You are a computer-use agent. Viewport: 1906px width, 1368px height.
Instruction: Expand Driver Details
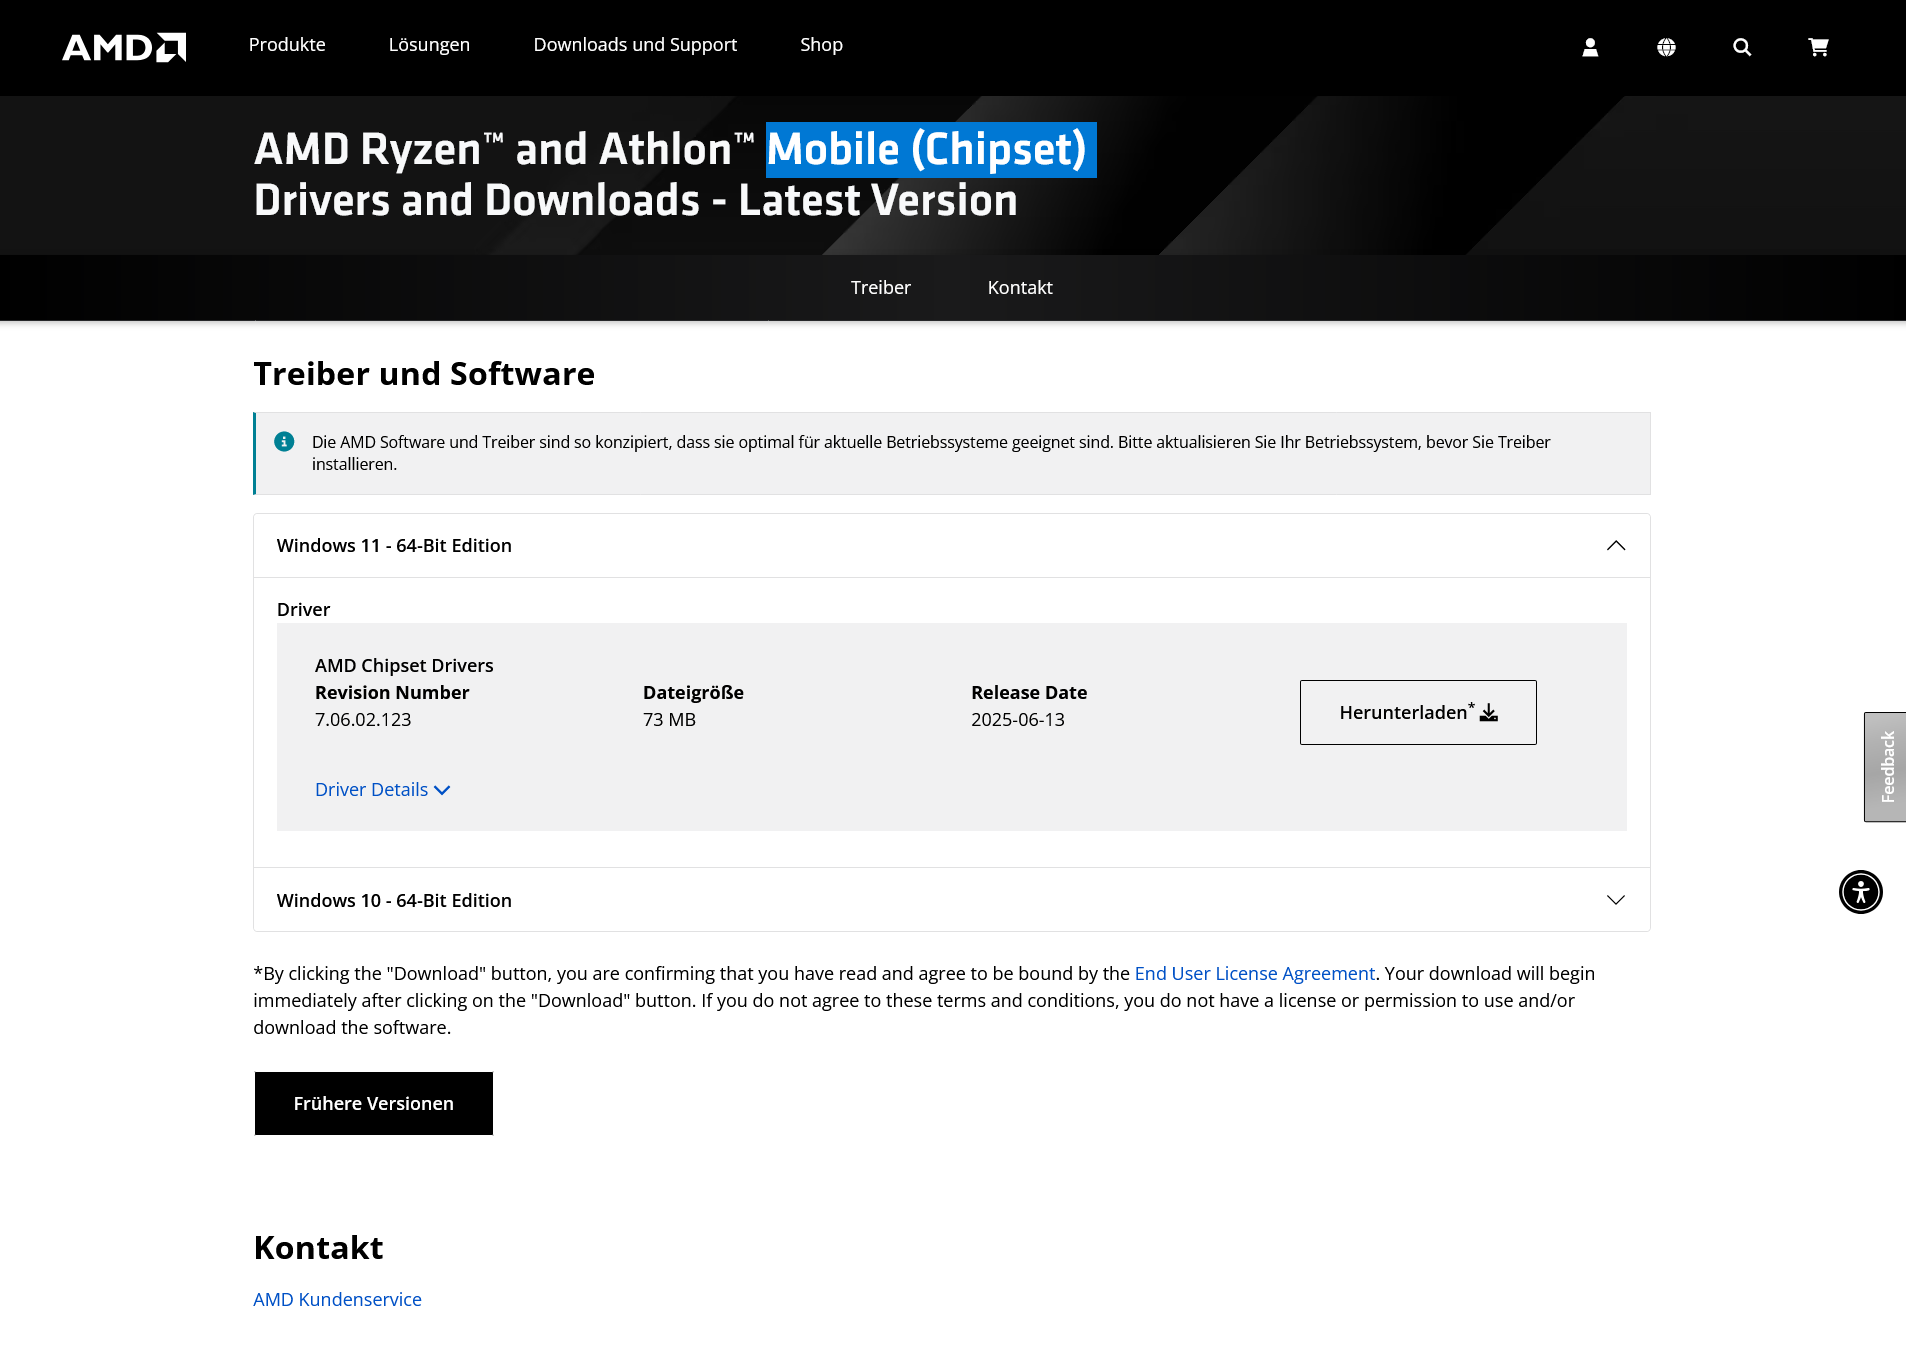(382, 790)
